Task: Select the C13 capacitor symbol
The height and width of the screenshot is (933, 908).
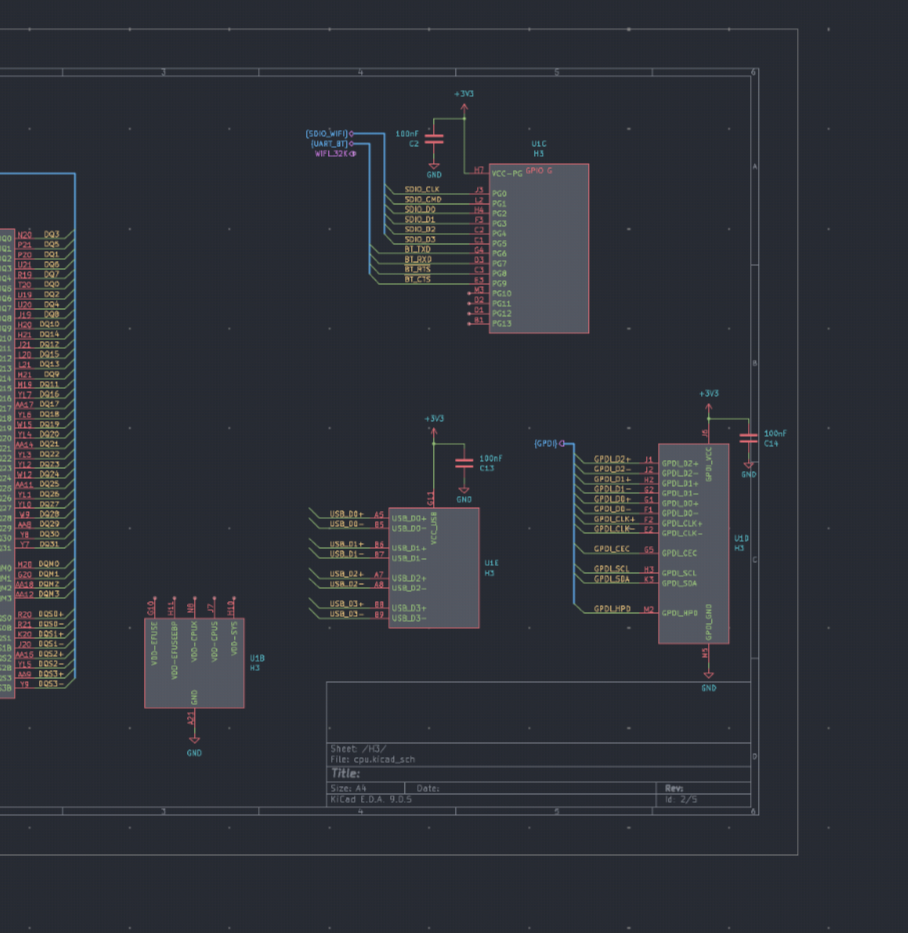Action: point(464,463)
